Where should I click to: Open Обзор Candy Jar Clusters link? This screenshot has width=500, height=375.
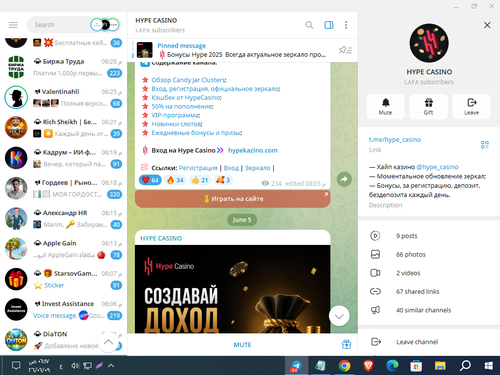click(189, 80)
